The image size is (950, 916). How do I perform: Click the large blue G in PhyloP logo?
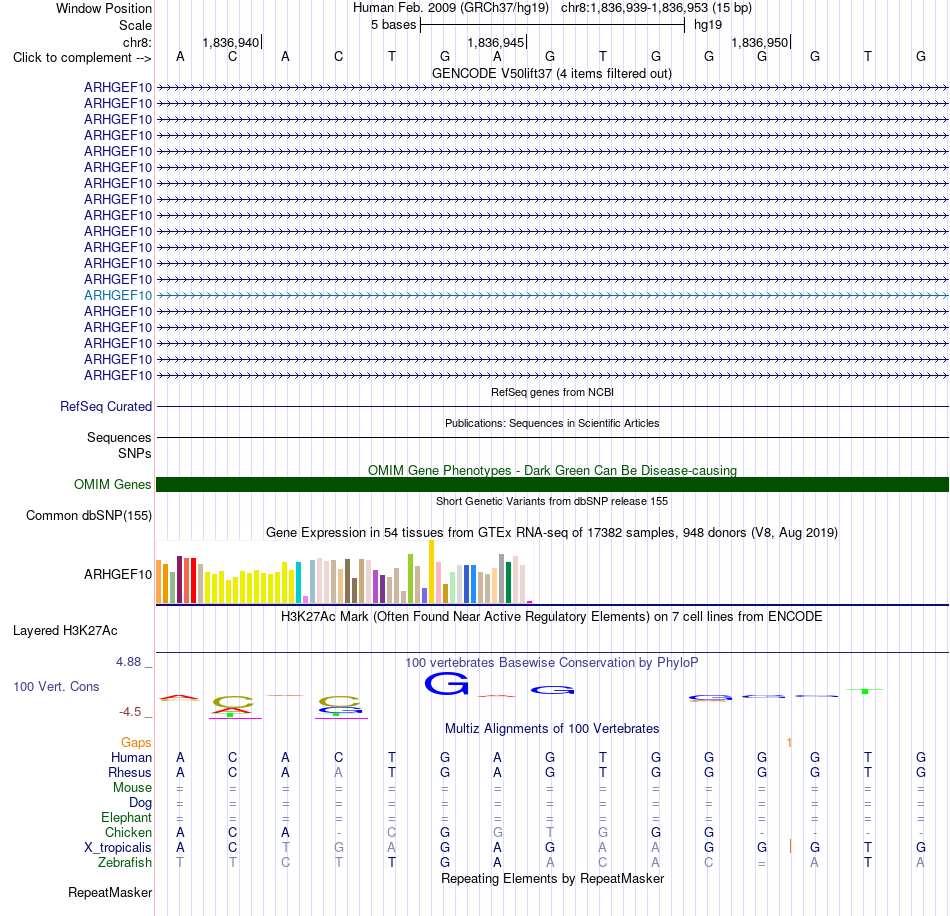click(447, 683)
